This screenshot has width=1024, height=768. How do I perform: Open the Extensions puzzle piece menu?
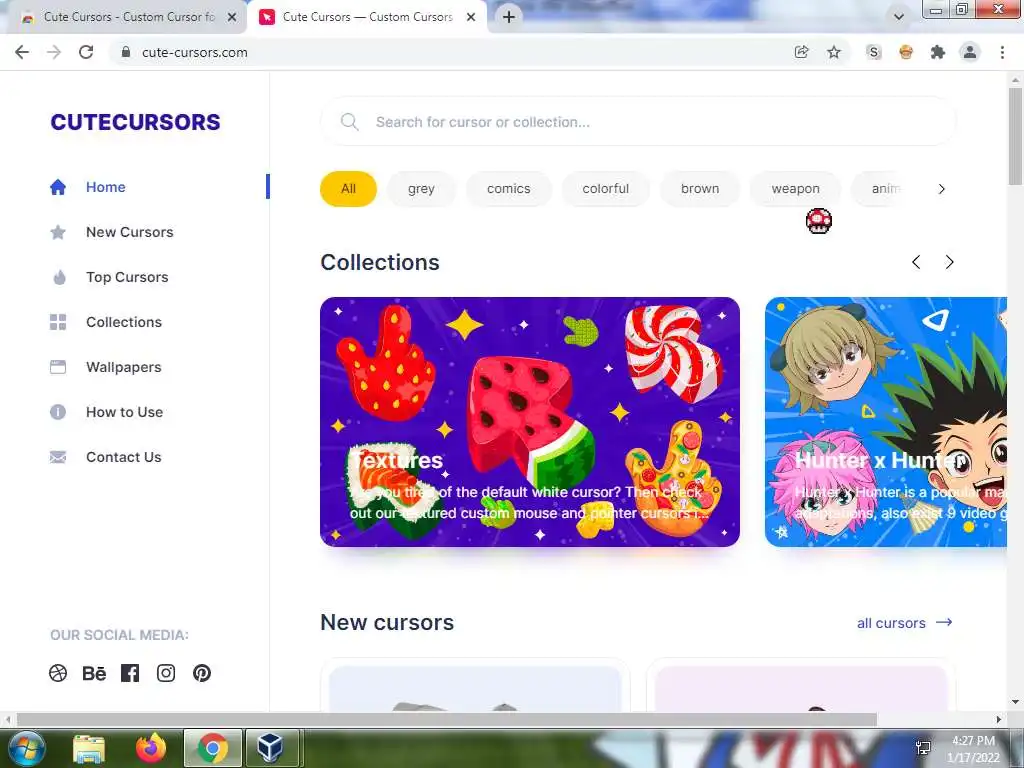point(938,52)
